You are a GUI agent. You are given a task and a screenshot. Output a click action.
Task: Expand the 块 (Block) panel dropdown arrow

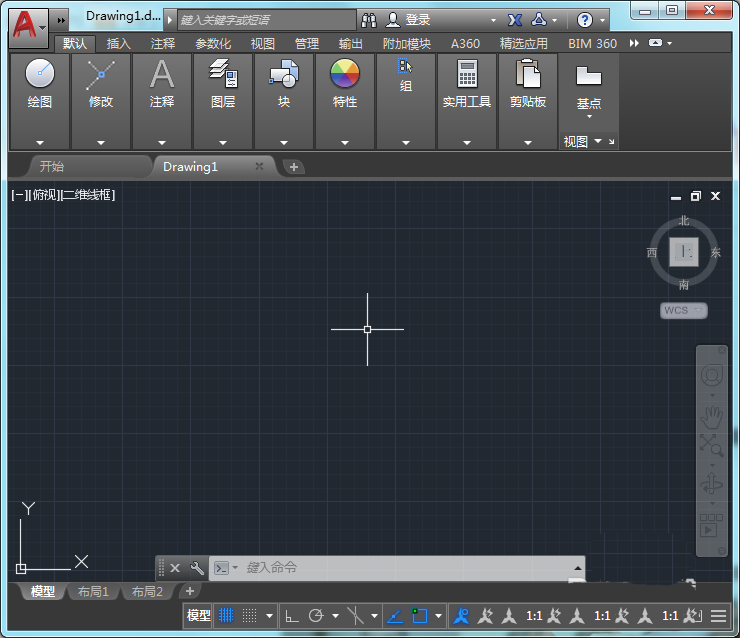point(284,143)
